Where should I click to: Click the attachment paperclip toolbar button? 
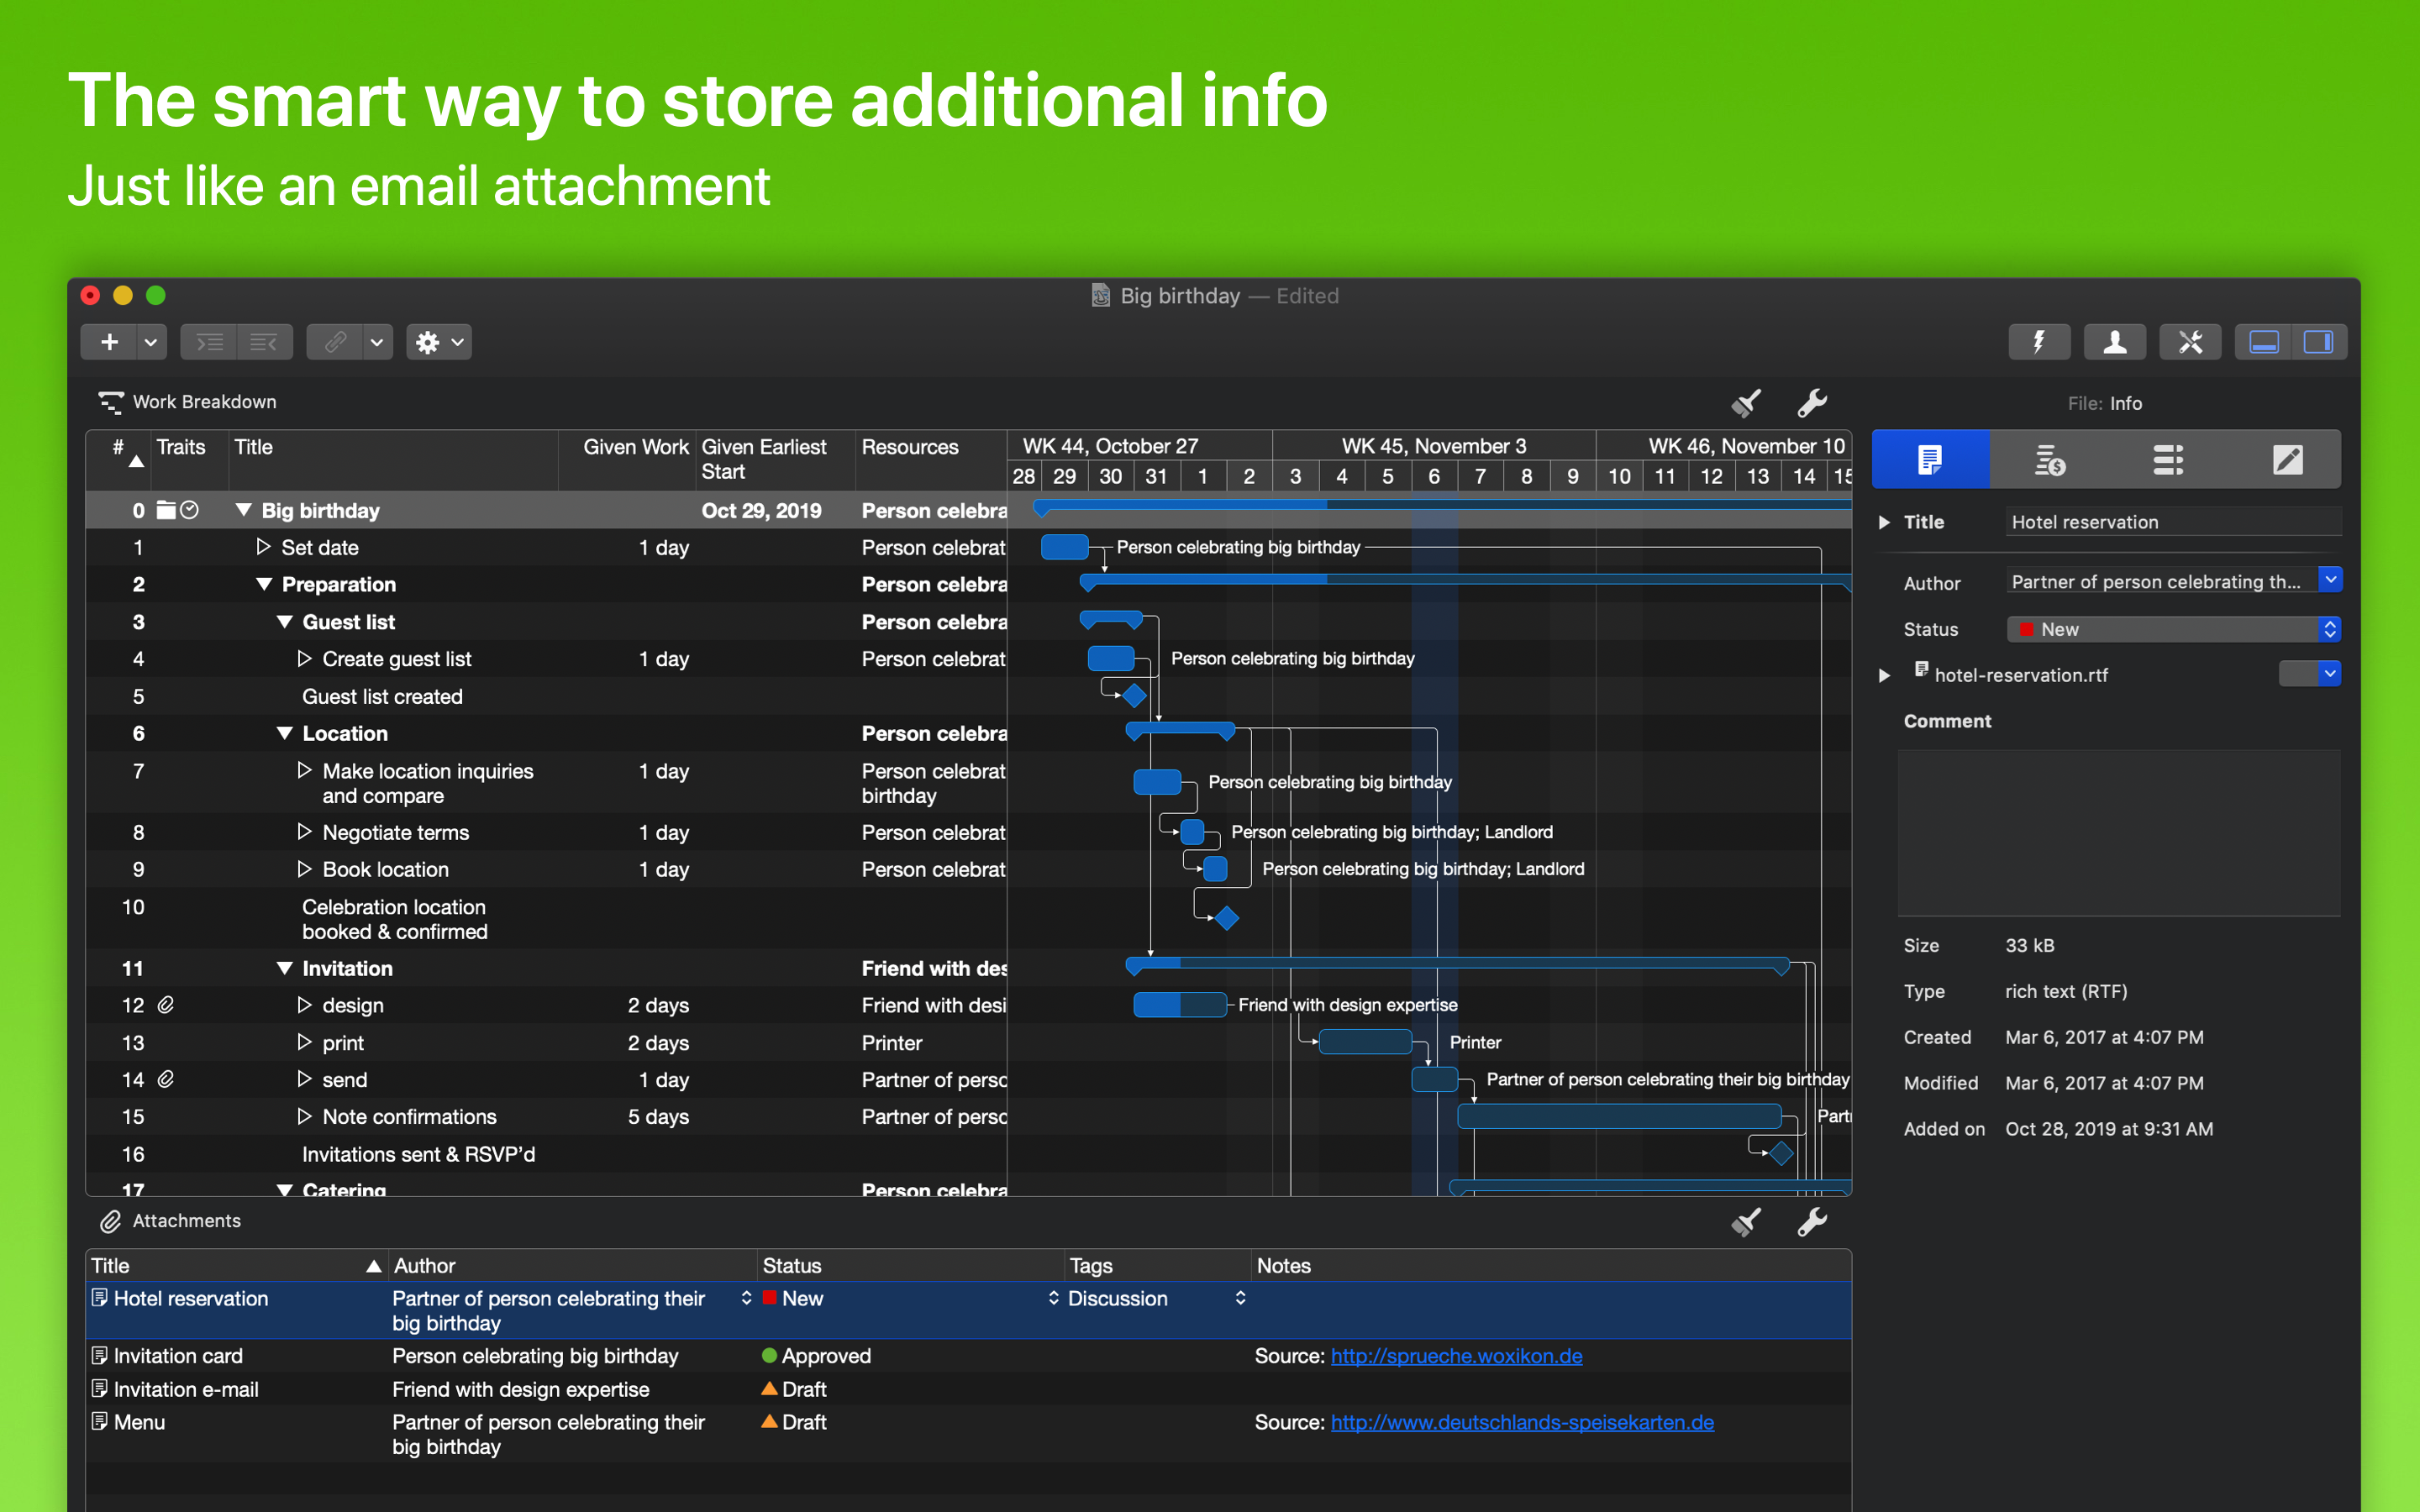(x=336, y=342)
